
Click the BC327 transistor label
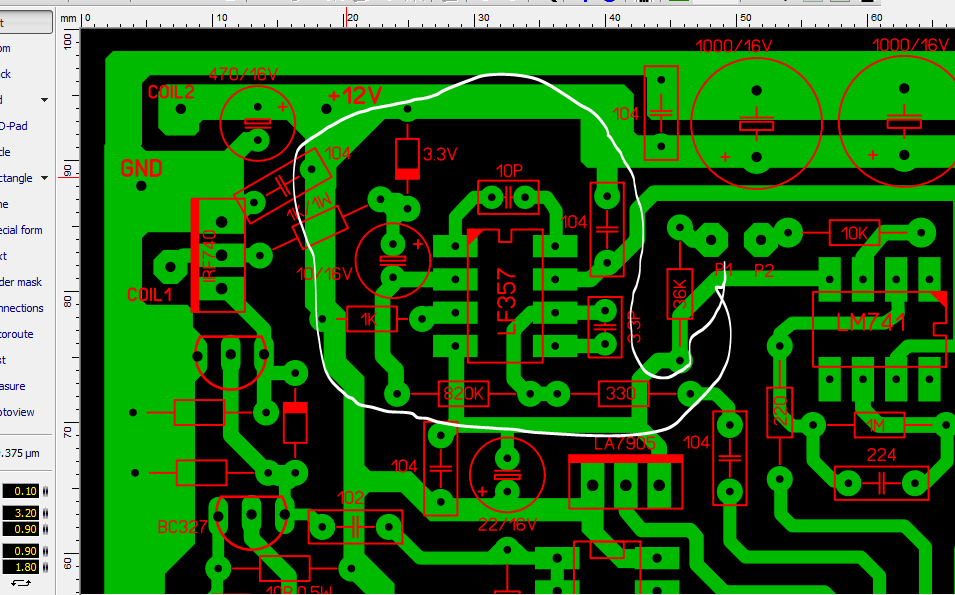click(x=182, y=527)
